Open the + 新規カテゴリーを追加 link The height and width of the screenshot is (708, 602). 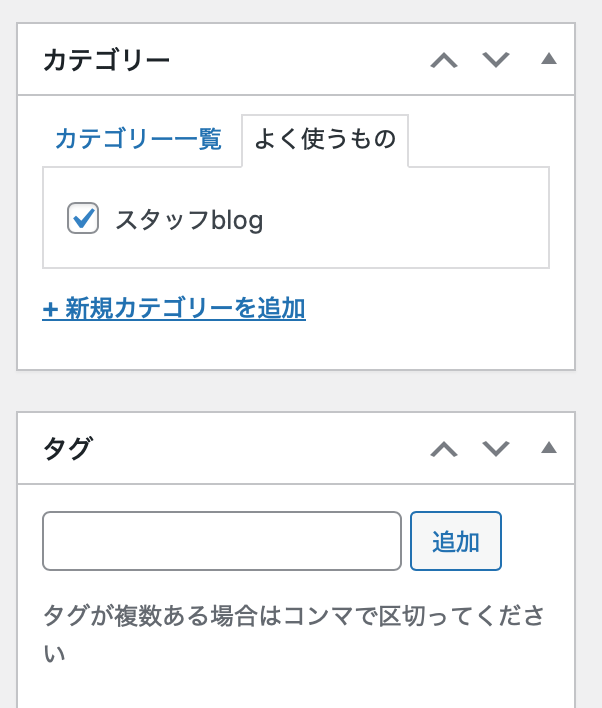pos(174,309)
